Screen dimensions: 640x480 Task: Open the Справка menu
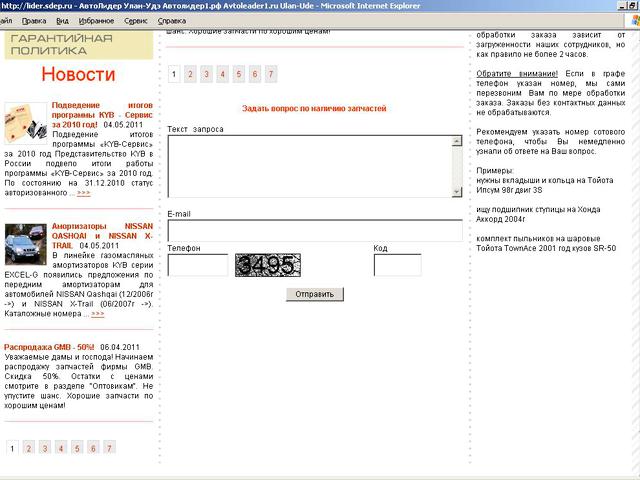[172, 21]
